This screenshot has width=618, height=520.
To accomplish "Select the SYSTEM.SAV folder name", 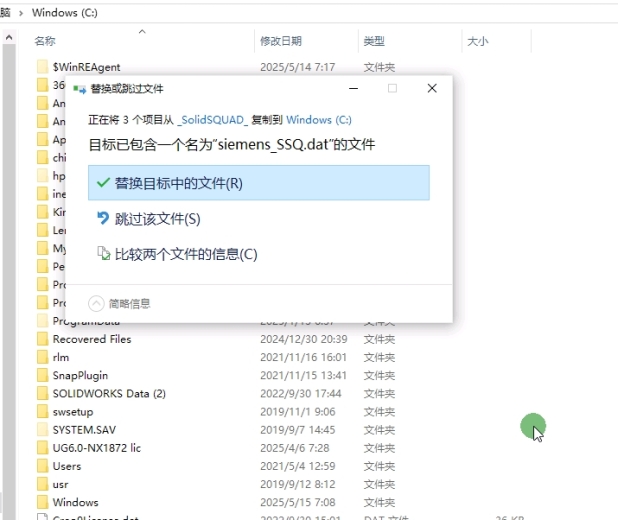I will click(84, 430).
